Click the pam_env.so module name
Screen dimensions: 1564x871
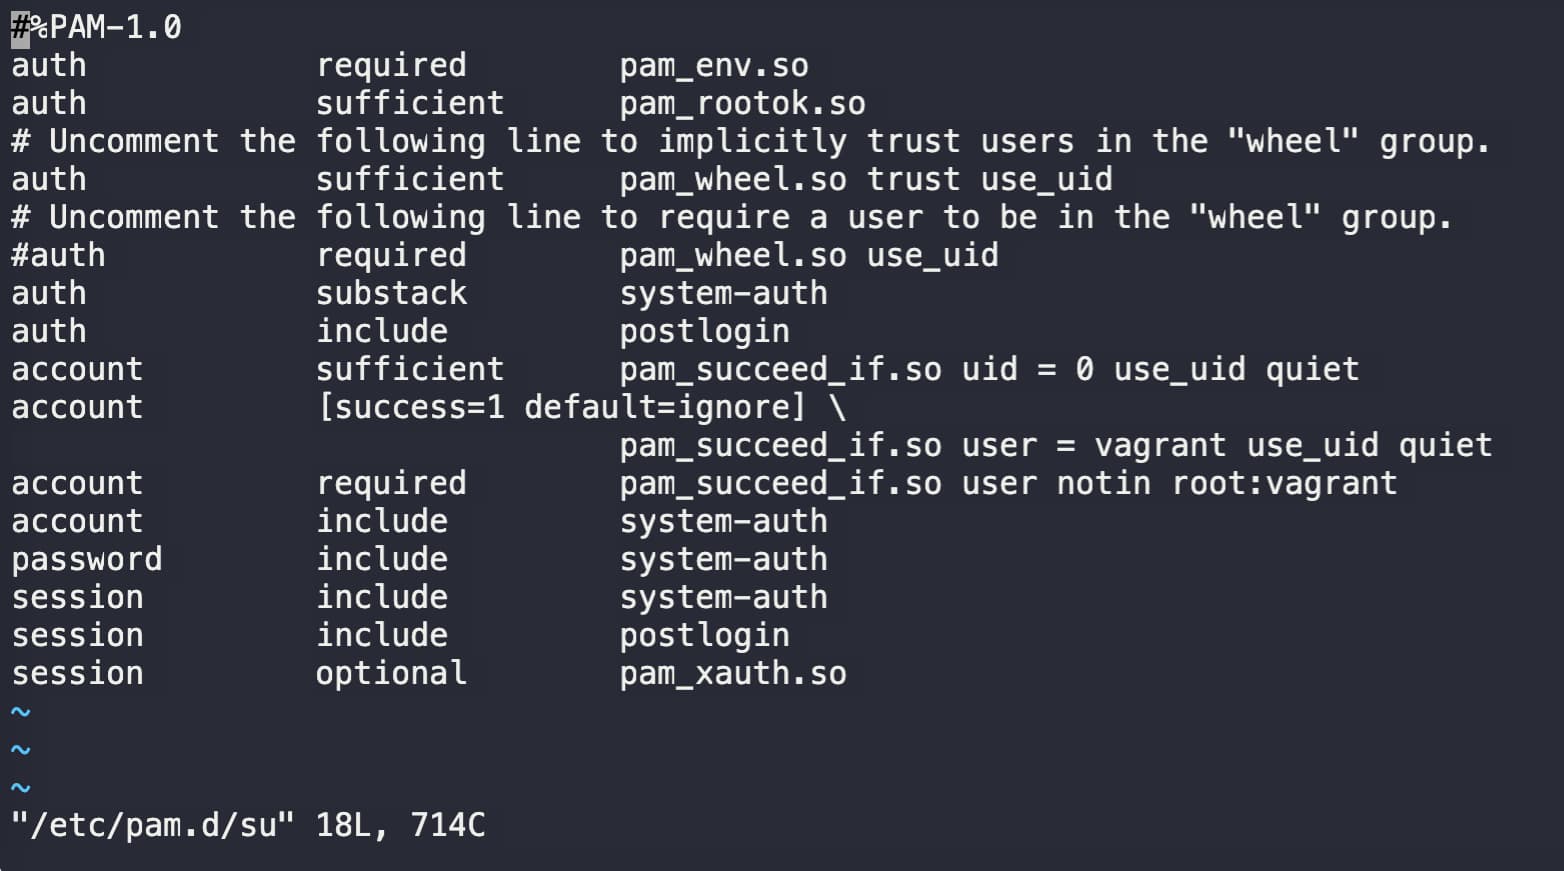[714, 66]
